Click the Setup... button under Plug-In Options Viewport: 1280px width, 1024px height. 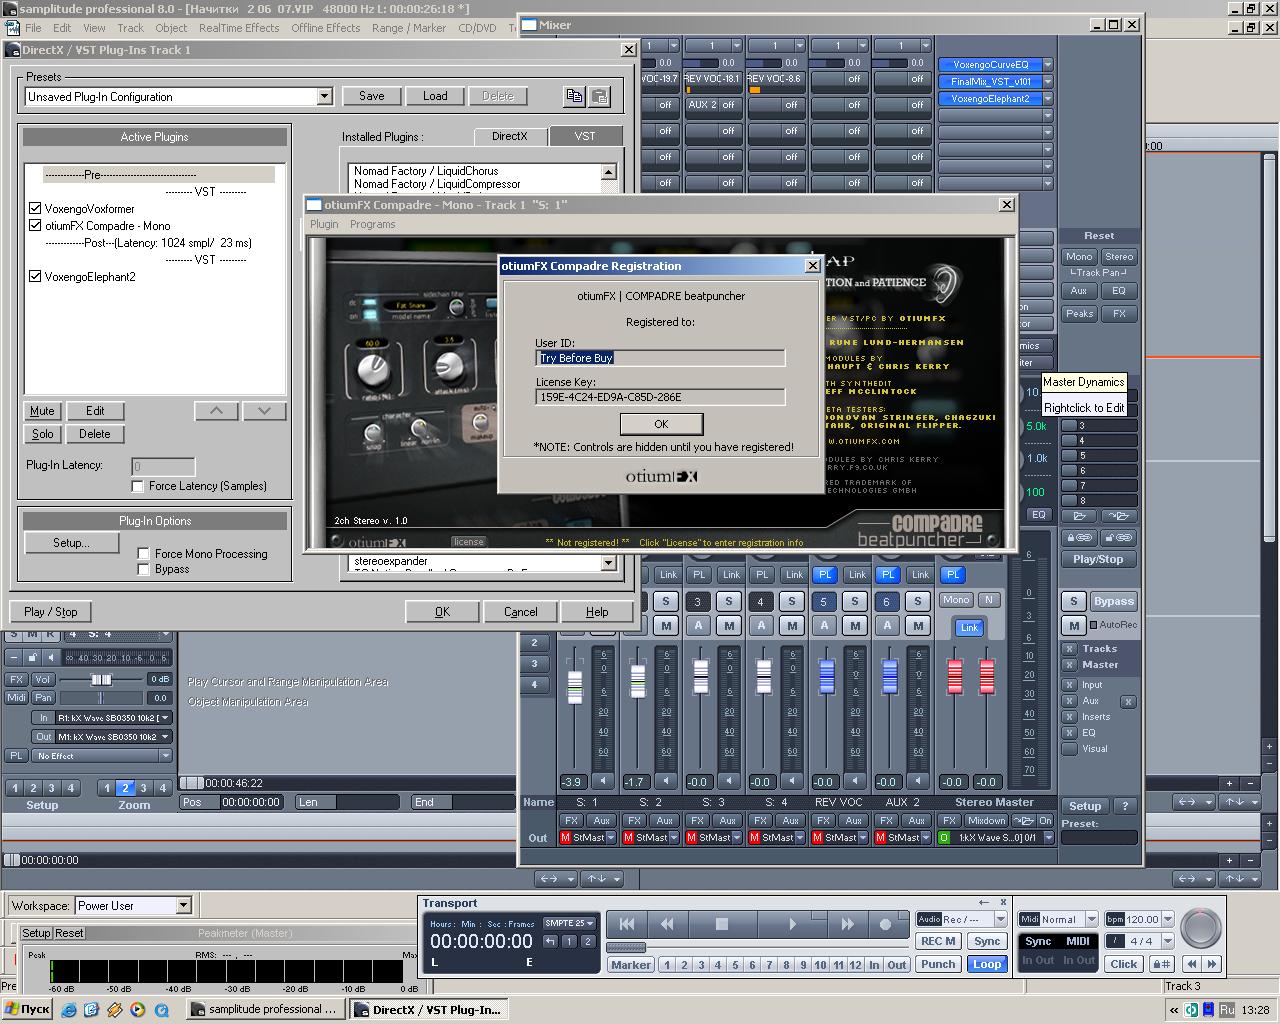[x=71, y=543]
